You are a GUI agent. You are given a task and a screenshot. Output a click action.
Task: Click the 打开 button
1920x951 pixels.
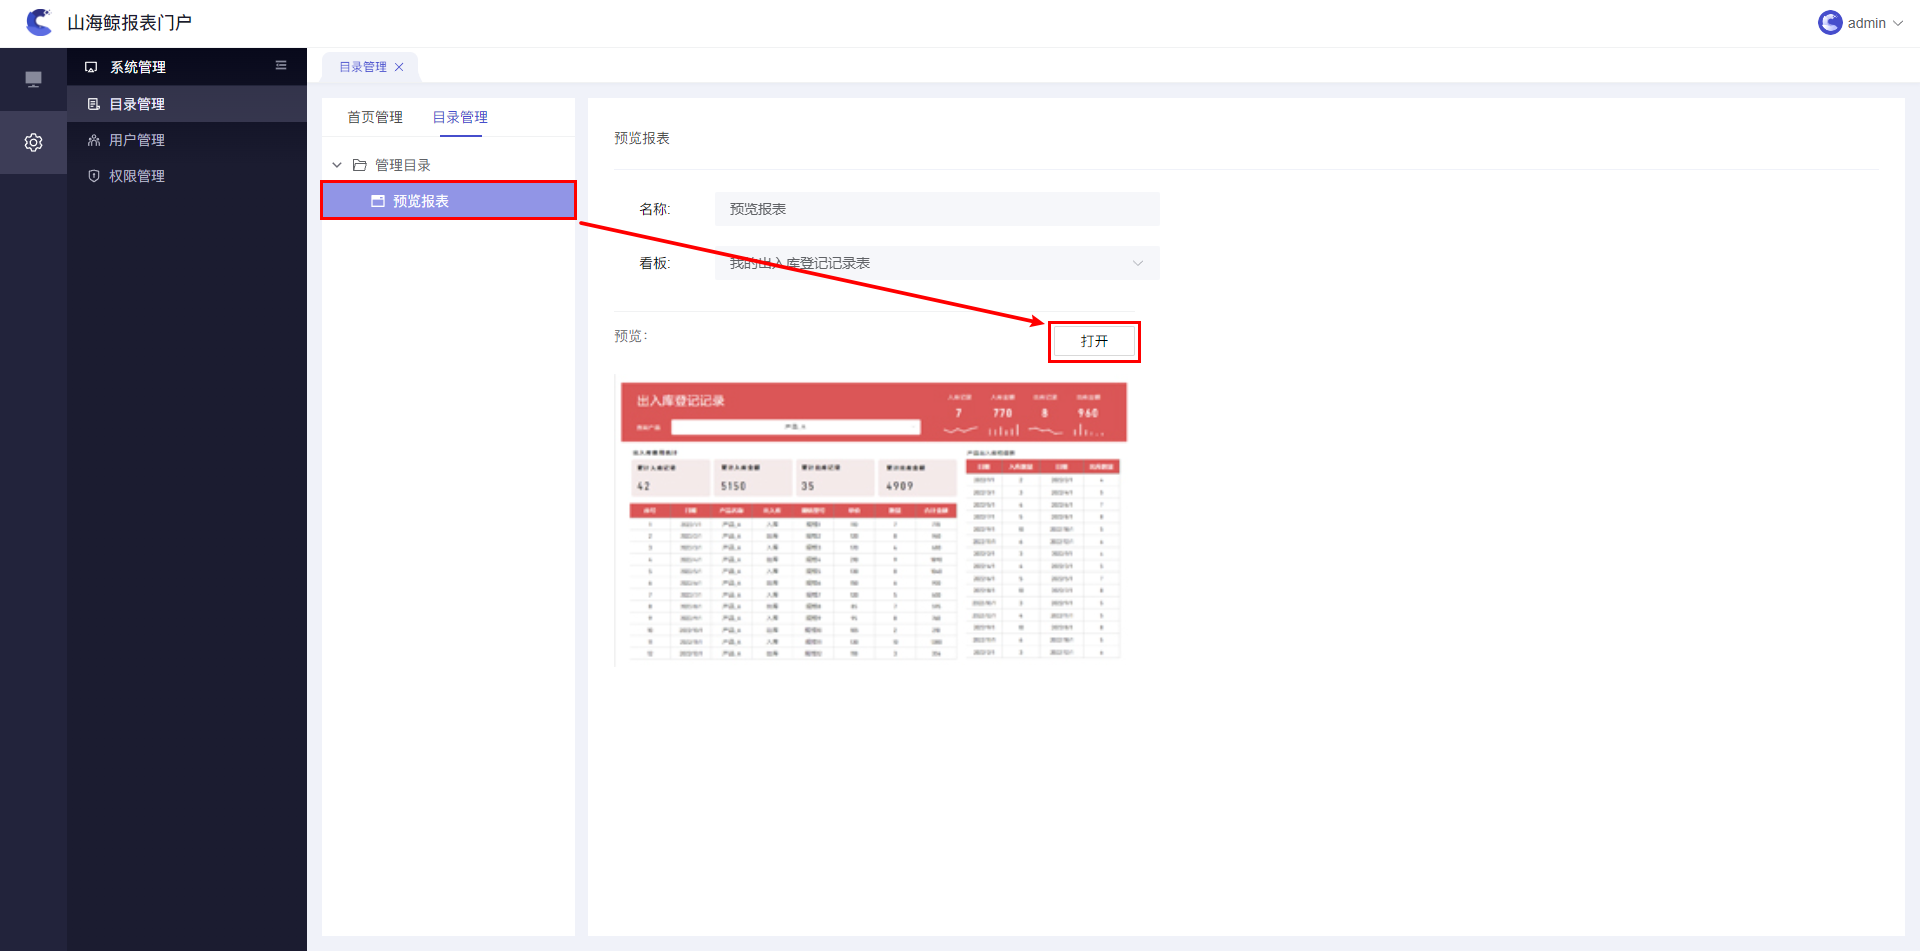(1094, 341)
